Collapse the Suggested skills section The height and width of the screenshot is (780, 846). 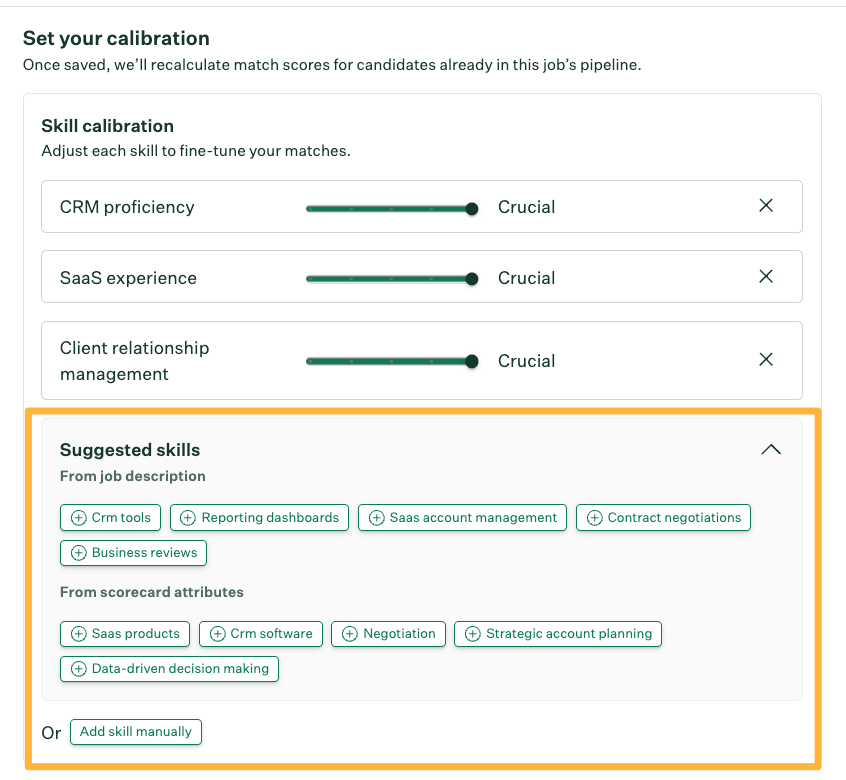[770, 449]
